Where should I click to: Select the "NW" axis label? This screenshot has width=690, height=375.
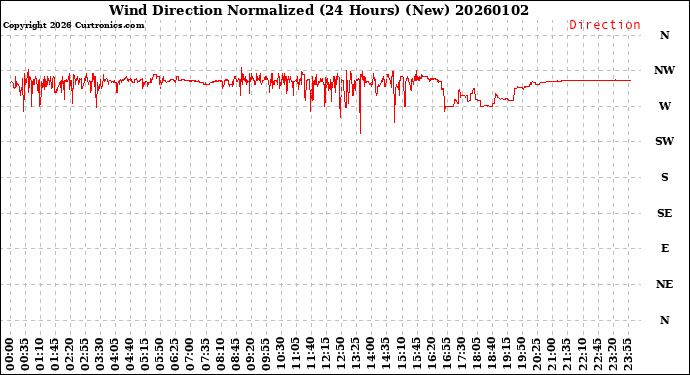664,70
